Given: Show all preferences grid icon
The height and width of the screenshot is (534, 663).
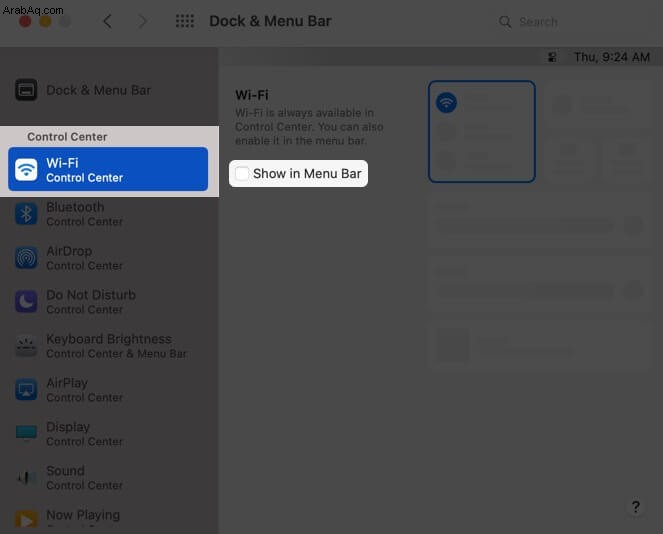Looking at the screenshot, I should [x=185, y=21].
